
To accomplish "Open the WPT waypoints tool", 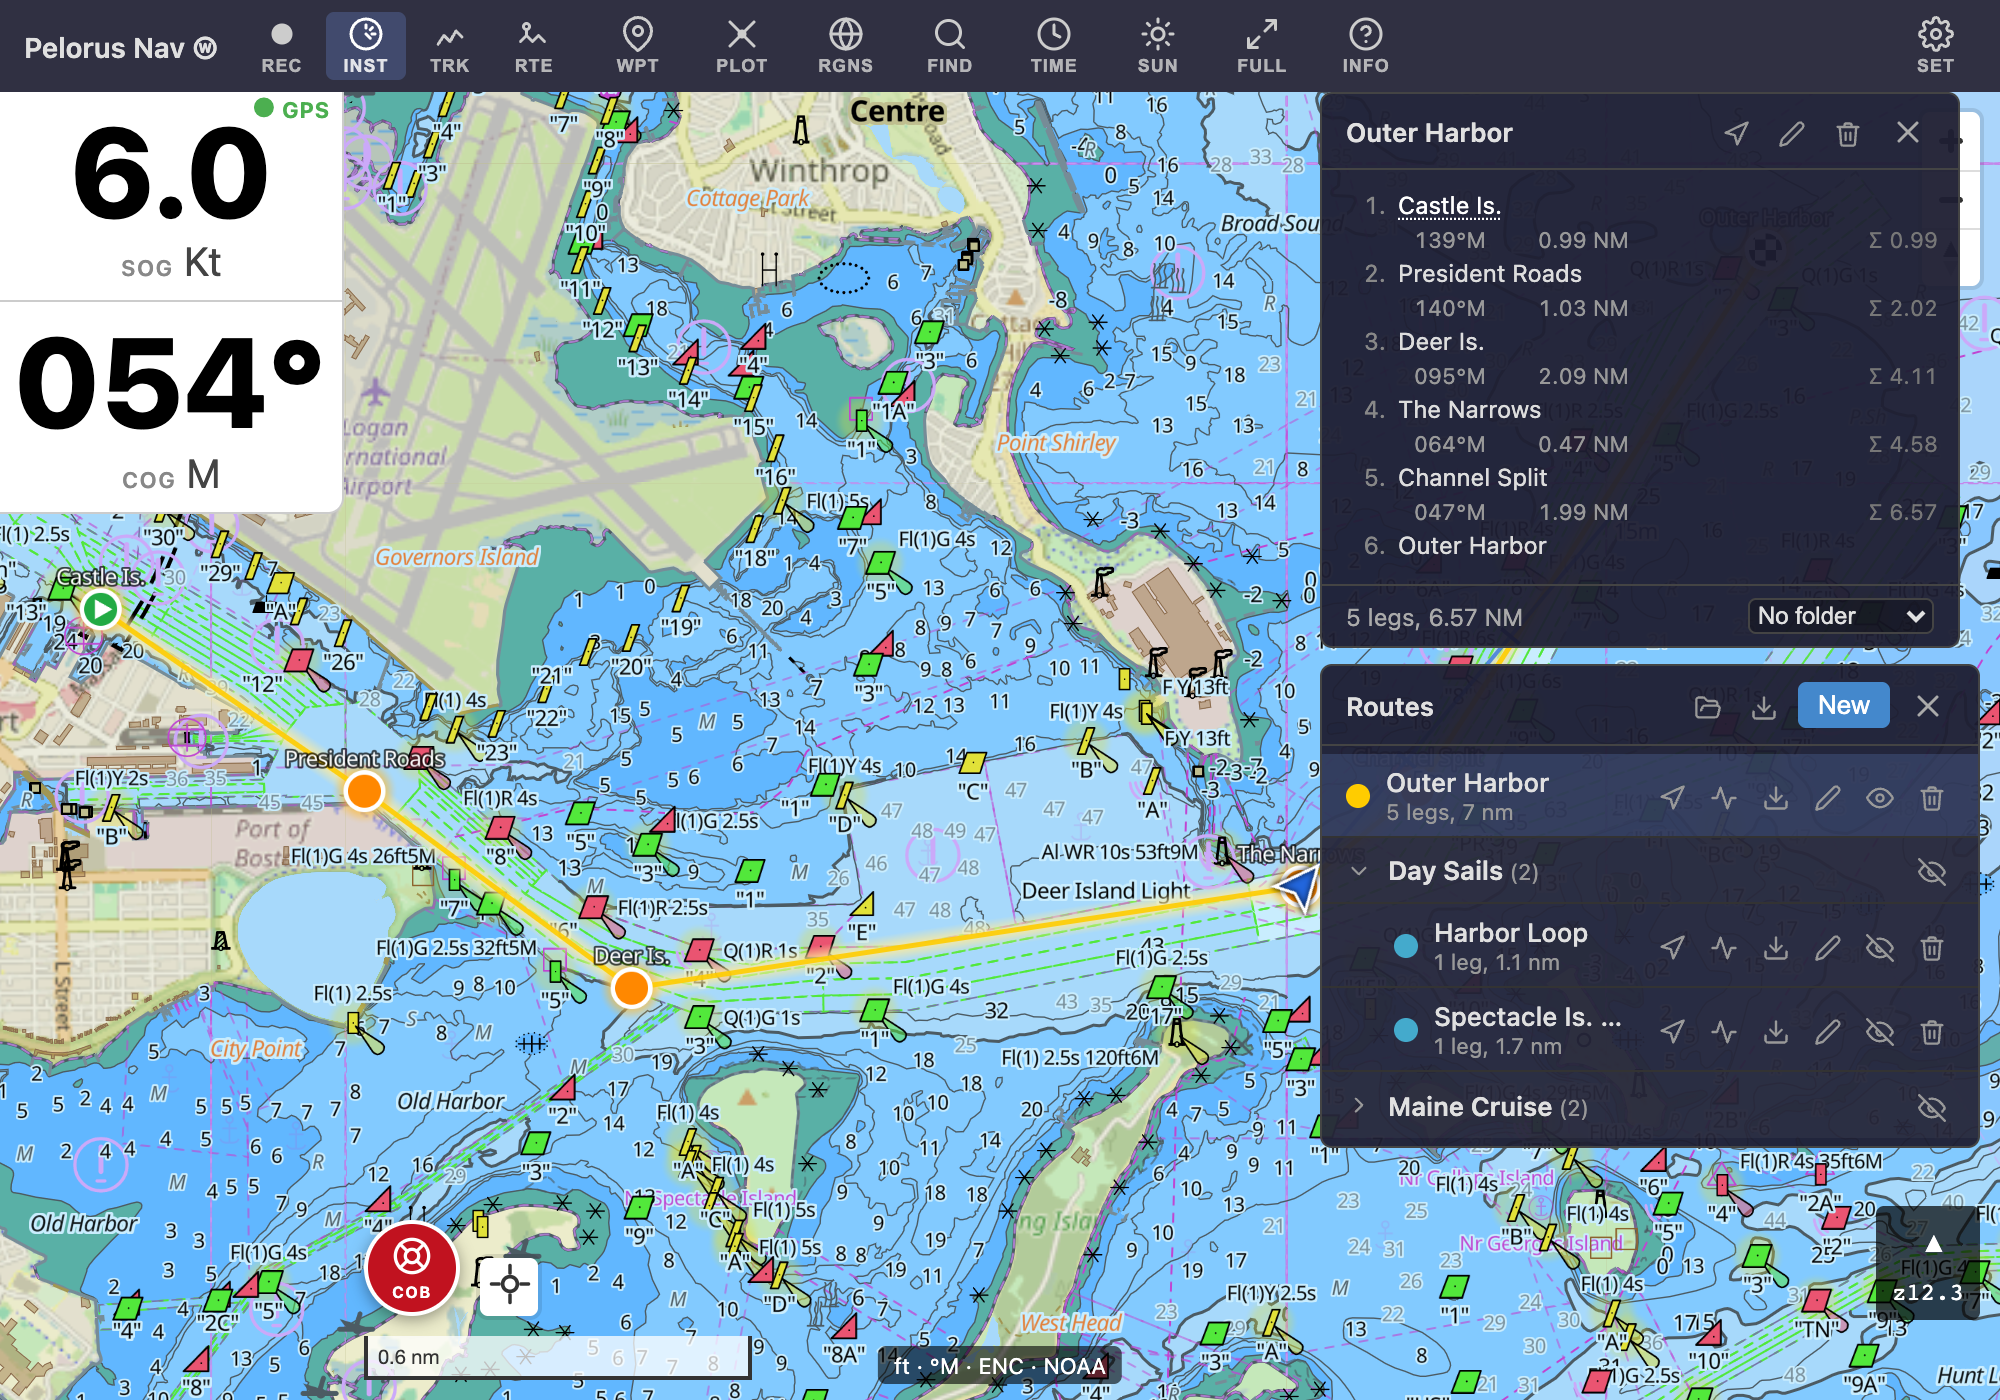I will (637, 47).
